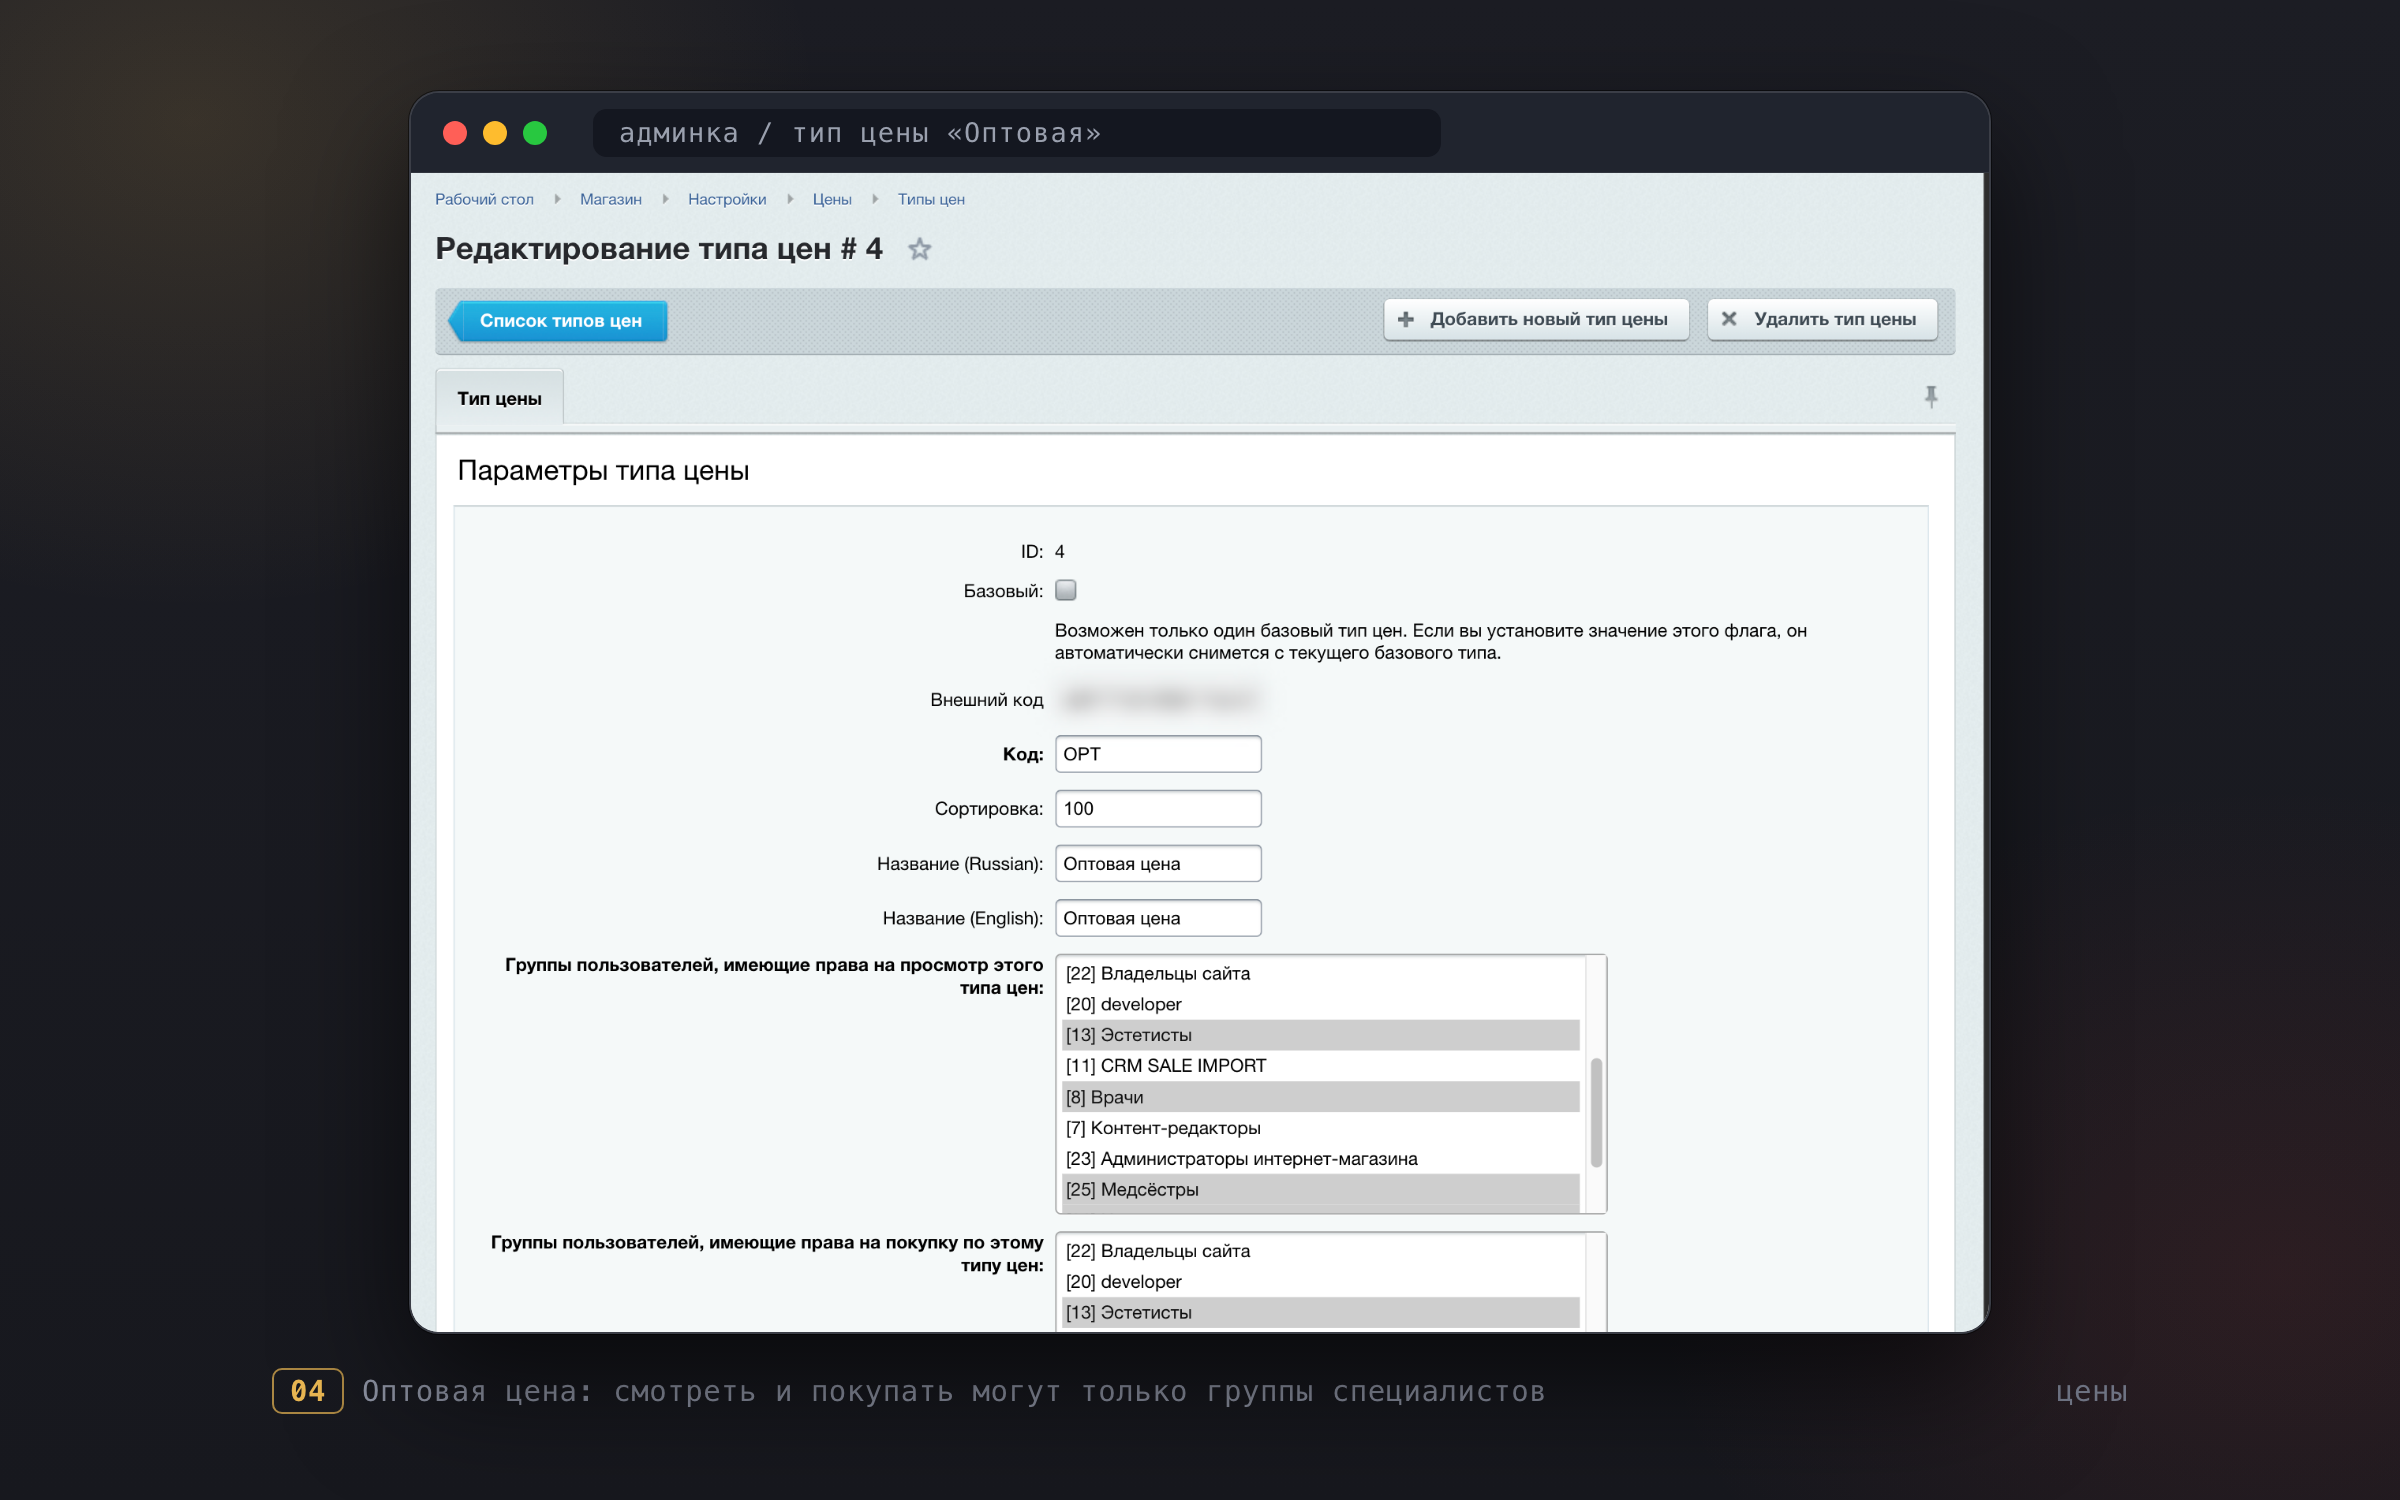Select [22] Владельцы сайта in purchase-rights list

tap(1320, 1251)
